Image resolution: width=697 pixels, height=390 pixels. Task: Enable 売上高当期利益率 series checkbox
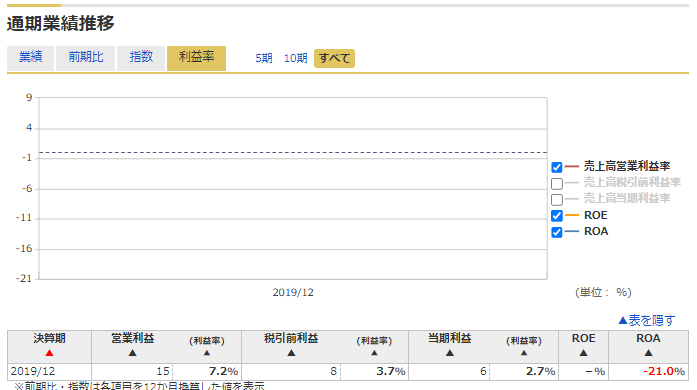[x=557, y=199]
